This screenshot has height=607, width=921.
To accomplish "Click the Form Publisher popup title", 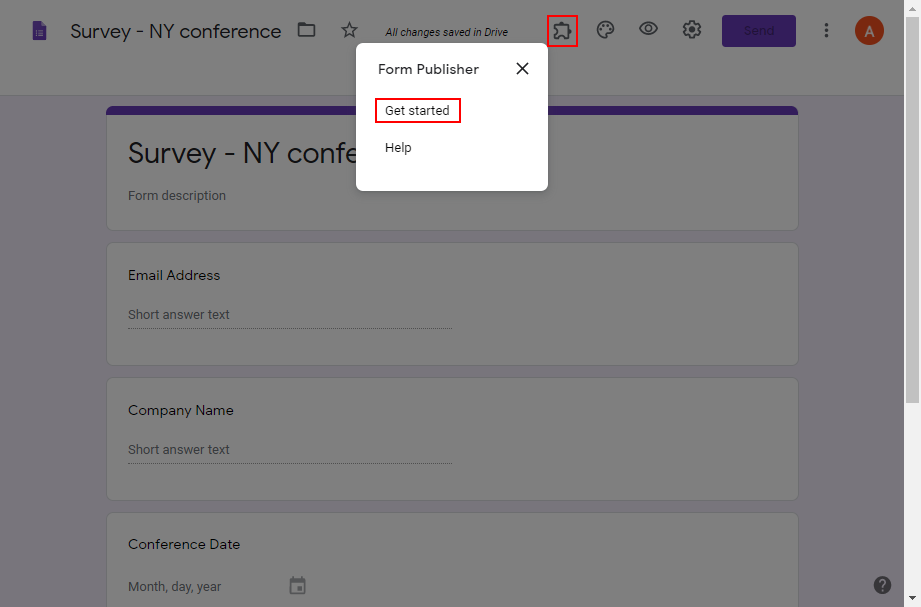I will 428,69.
